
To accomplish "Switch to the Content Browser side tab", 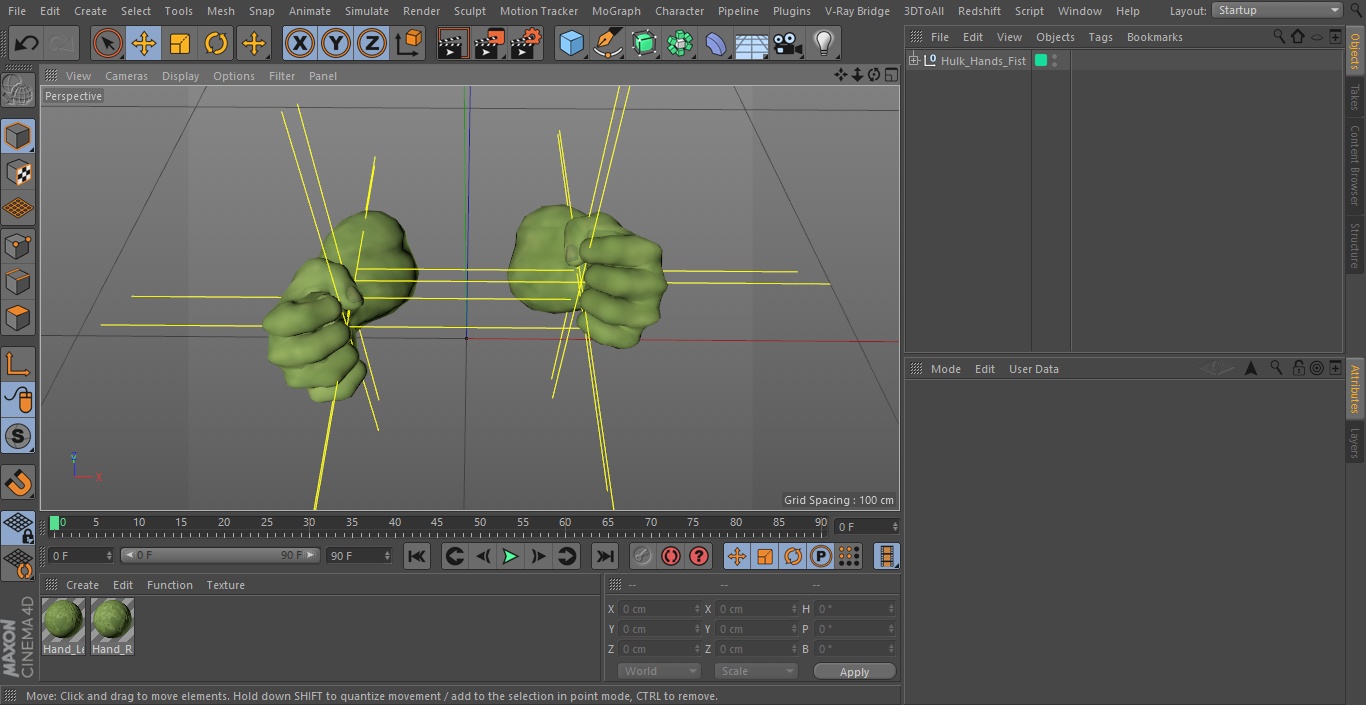I will tap(1355, 165).
